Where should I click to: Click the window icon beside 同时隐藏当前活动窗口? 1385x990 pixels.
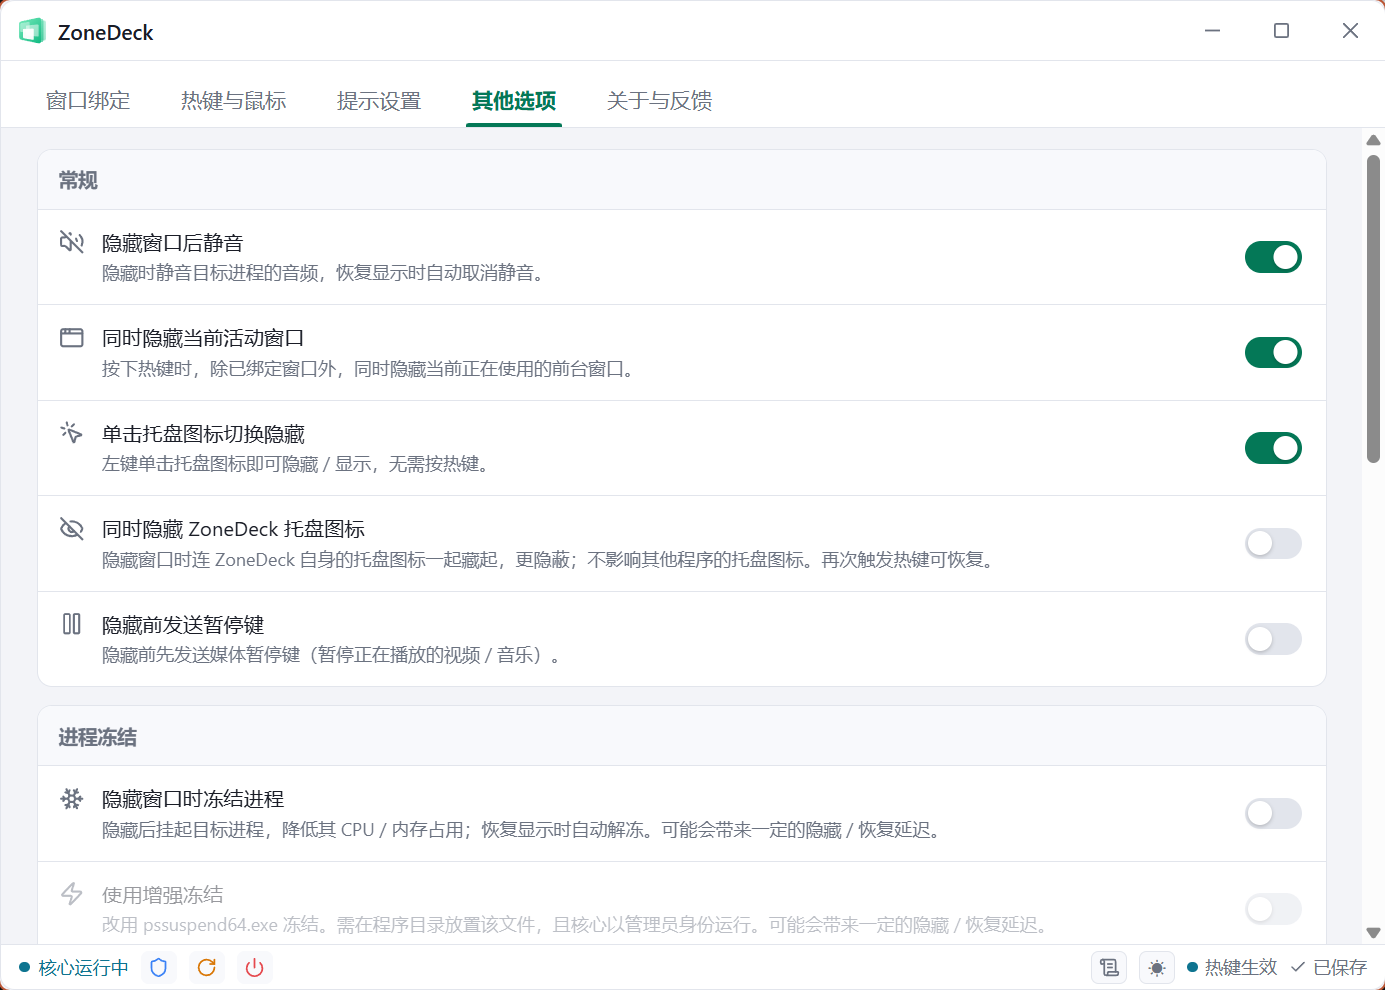[72, 337]
